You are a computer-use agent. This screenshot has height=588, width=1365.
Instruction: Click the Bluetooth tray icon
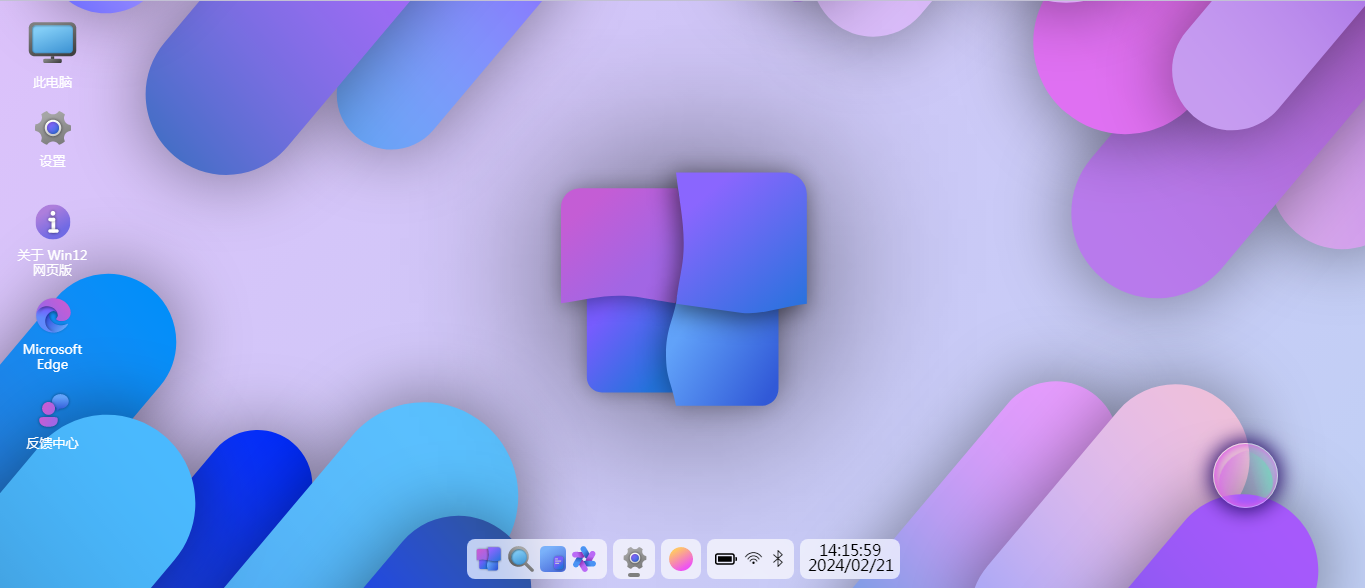pyautogui.click(x=778, y=558)
